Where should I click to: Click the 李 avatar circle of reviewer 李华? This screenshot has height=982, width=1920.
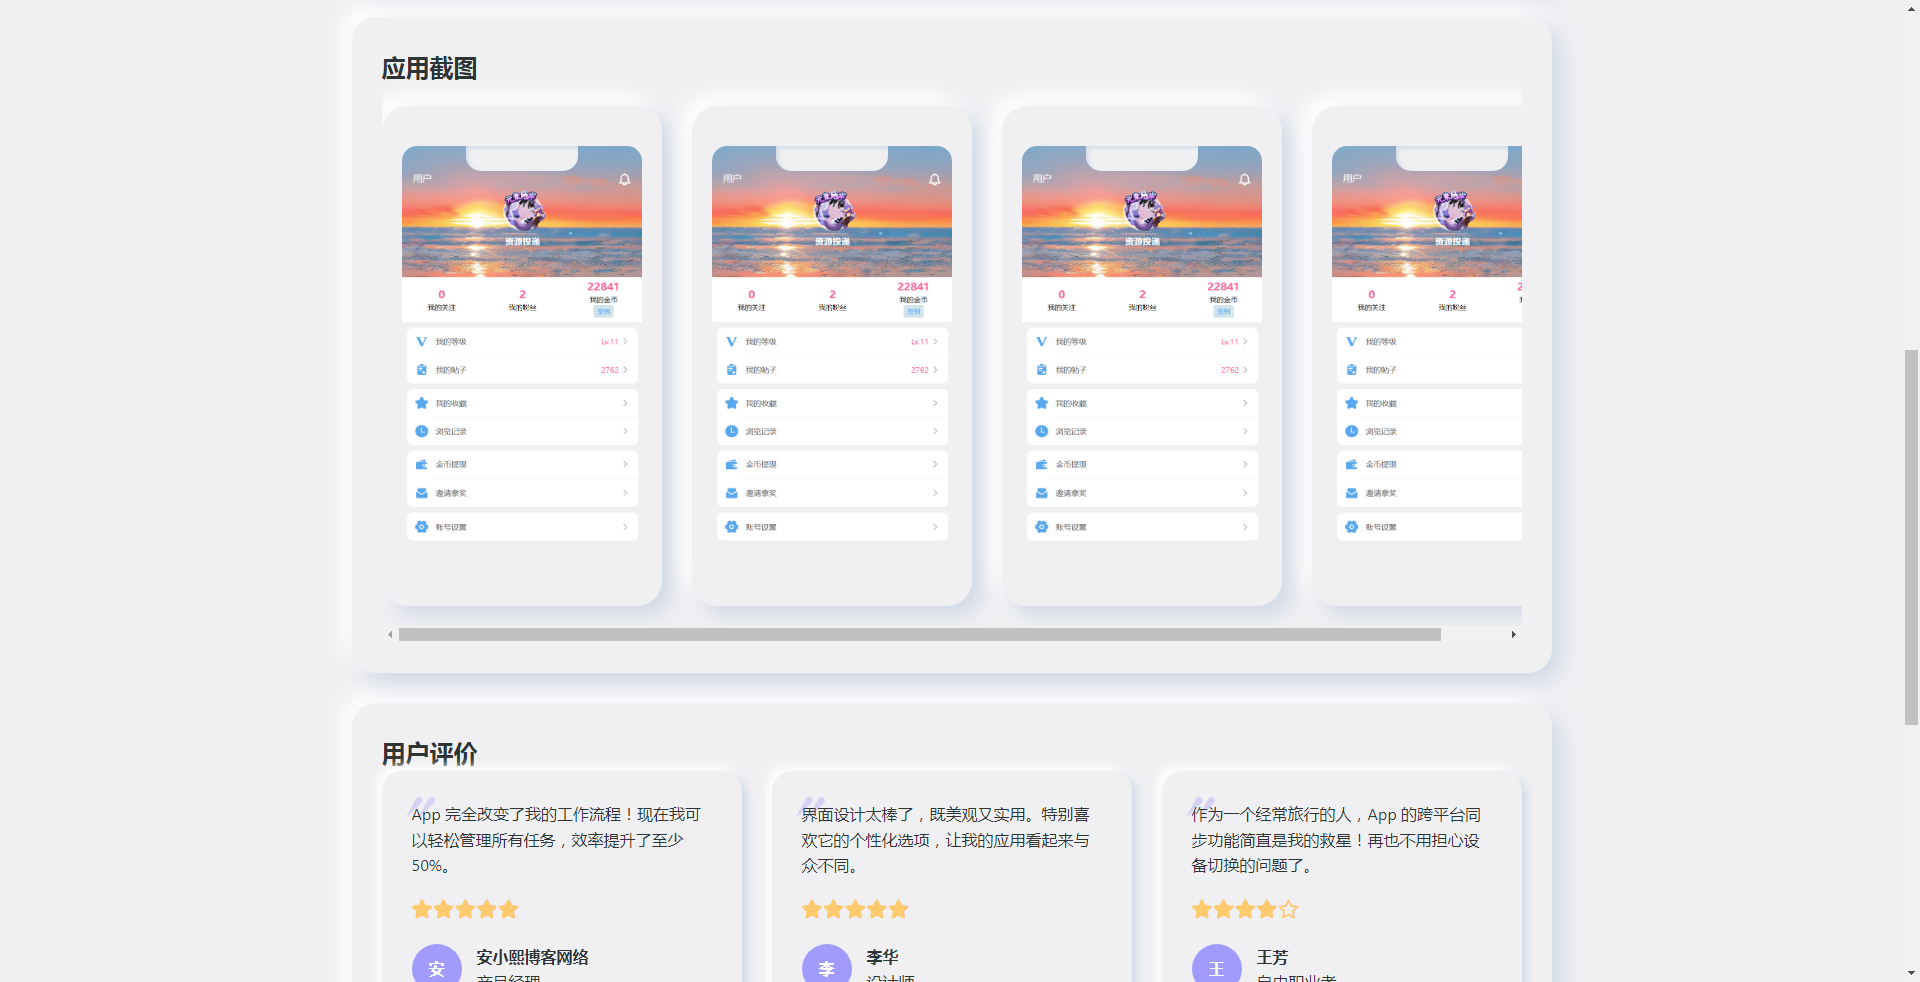pos(827,966)
